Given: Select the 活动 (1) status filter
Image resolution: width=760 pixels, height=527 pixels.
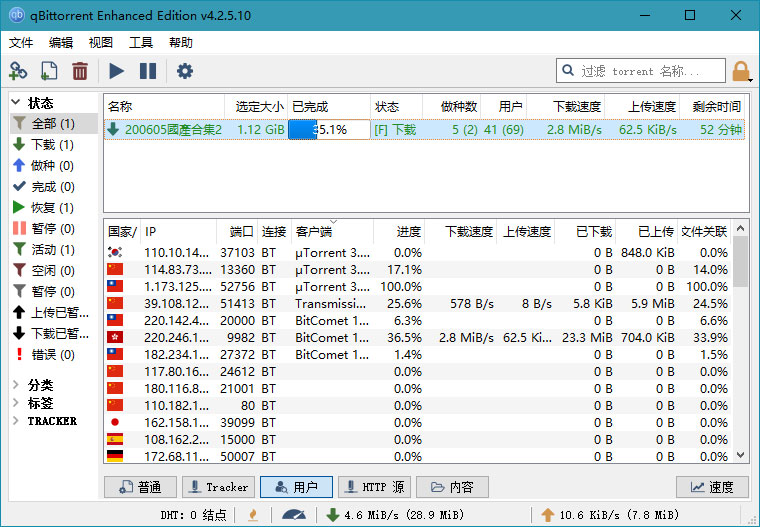Looking at the screenshot, I should click(x=53, y=250).
